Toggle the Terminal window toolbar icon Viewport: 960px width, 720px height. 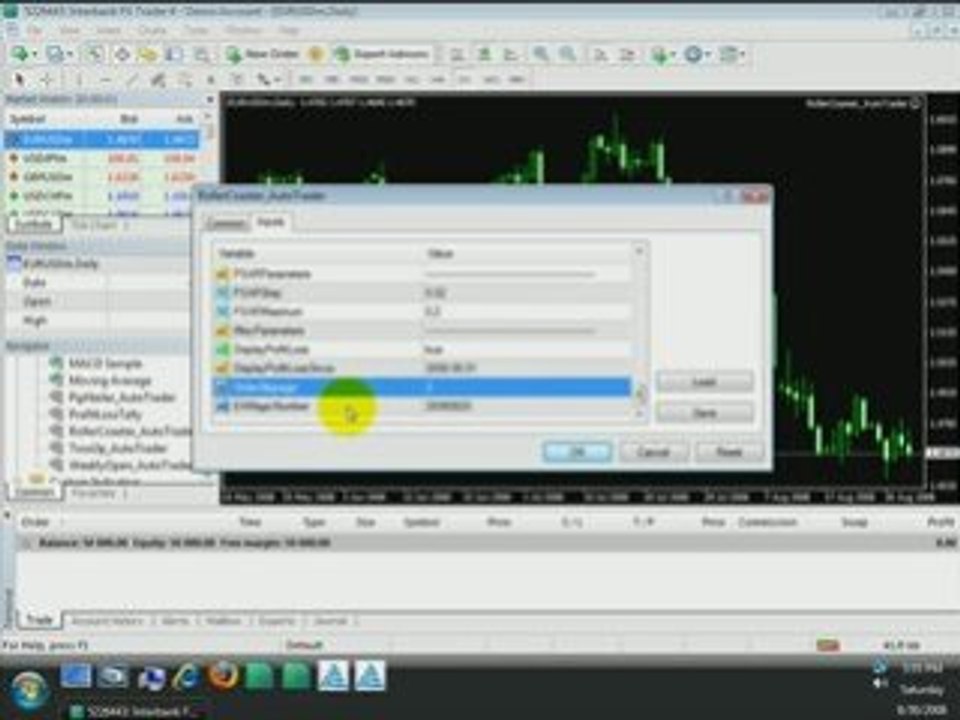[x=174, y=54]
